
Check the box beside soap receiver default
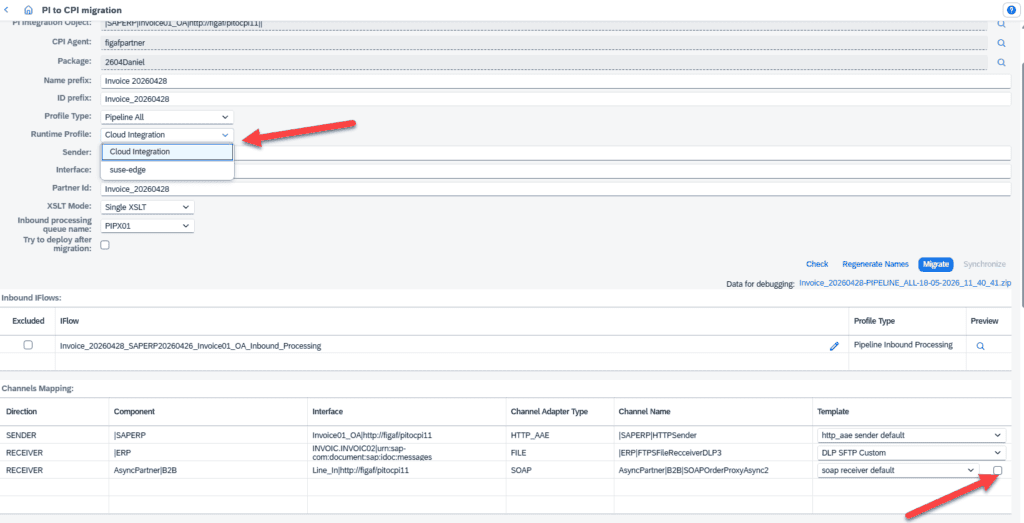click(x=997, y=470)
